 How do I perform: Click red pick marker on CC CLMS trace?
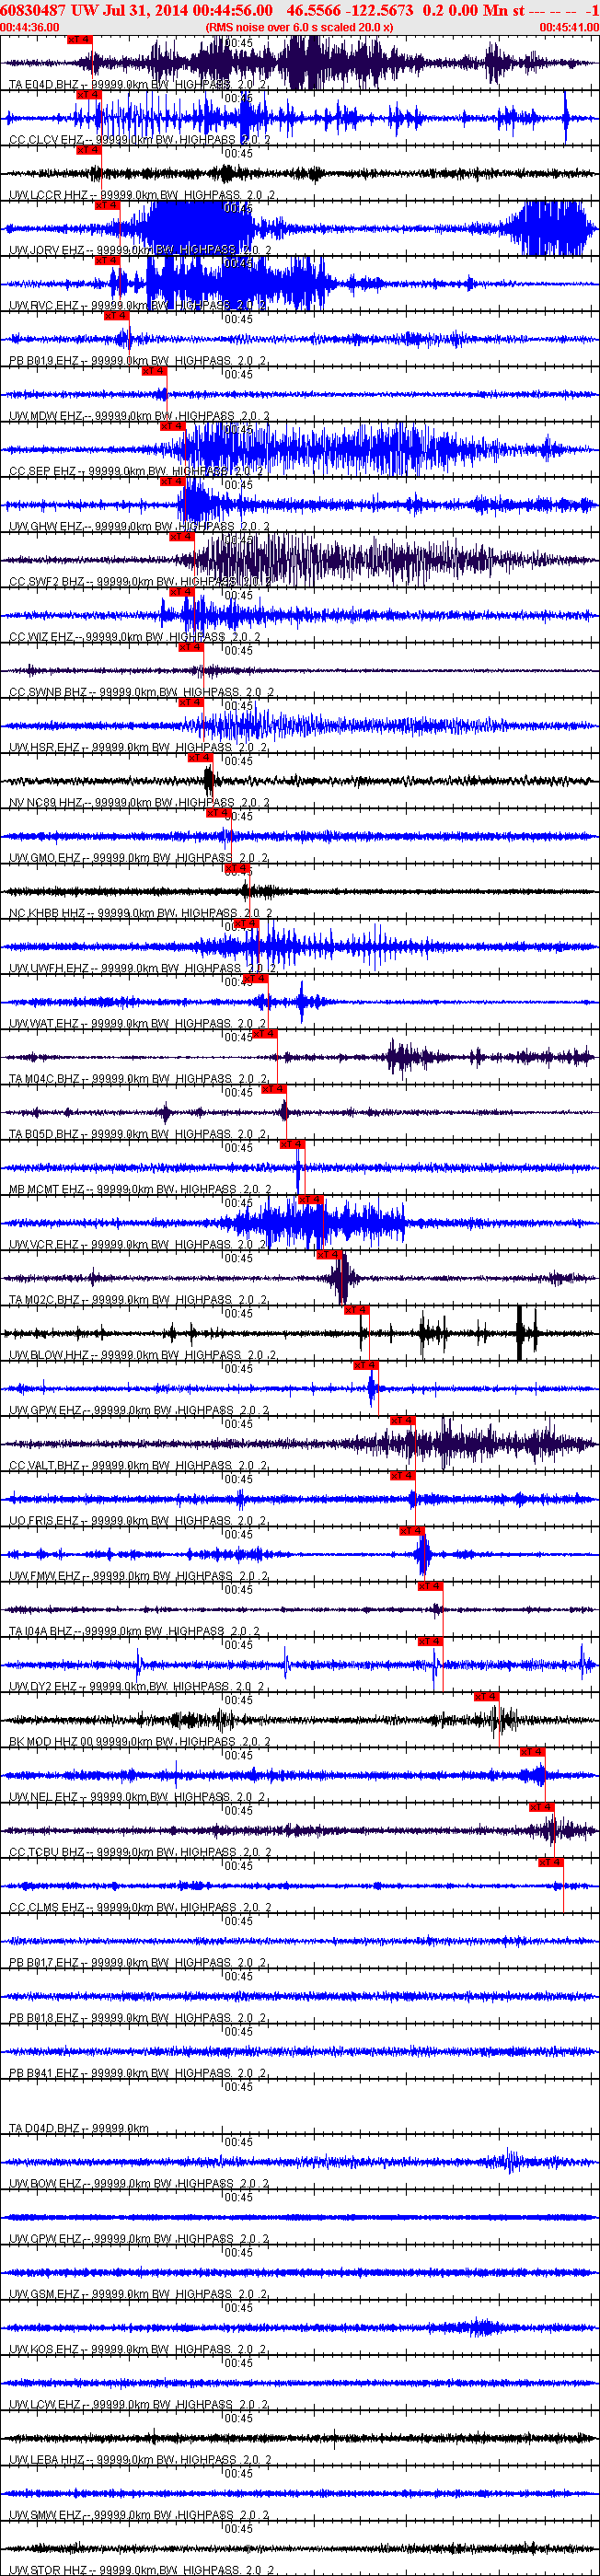[x=550, y=1862]
